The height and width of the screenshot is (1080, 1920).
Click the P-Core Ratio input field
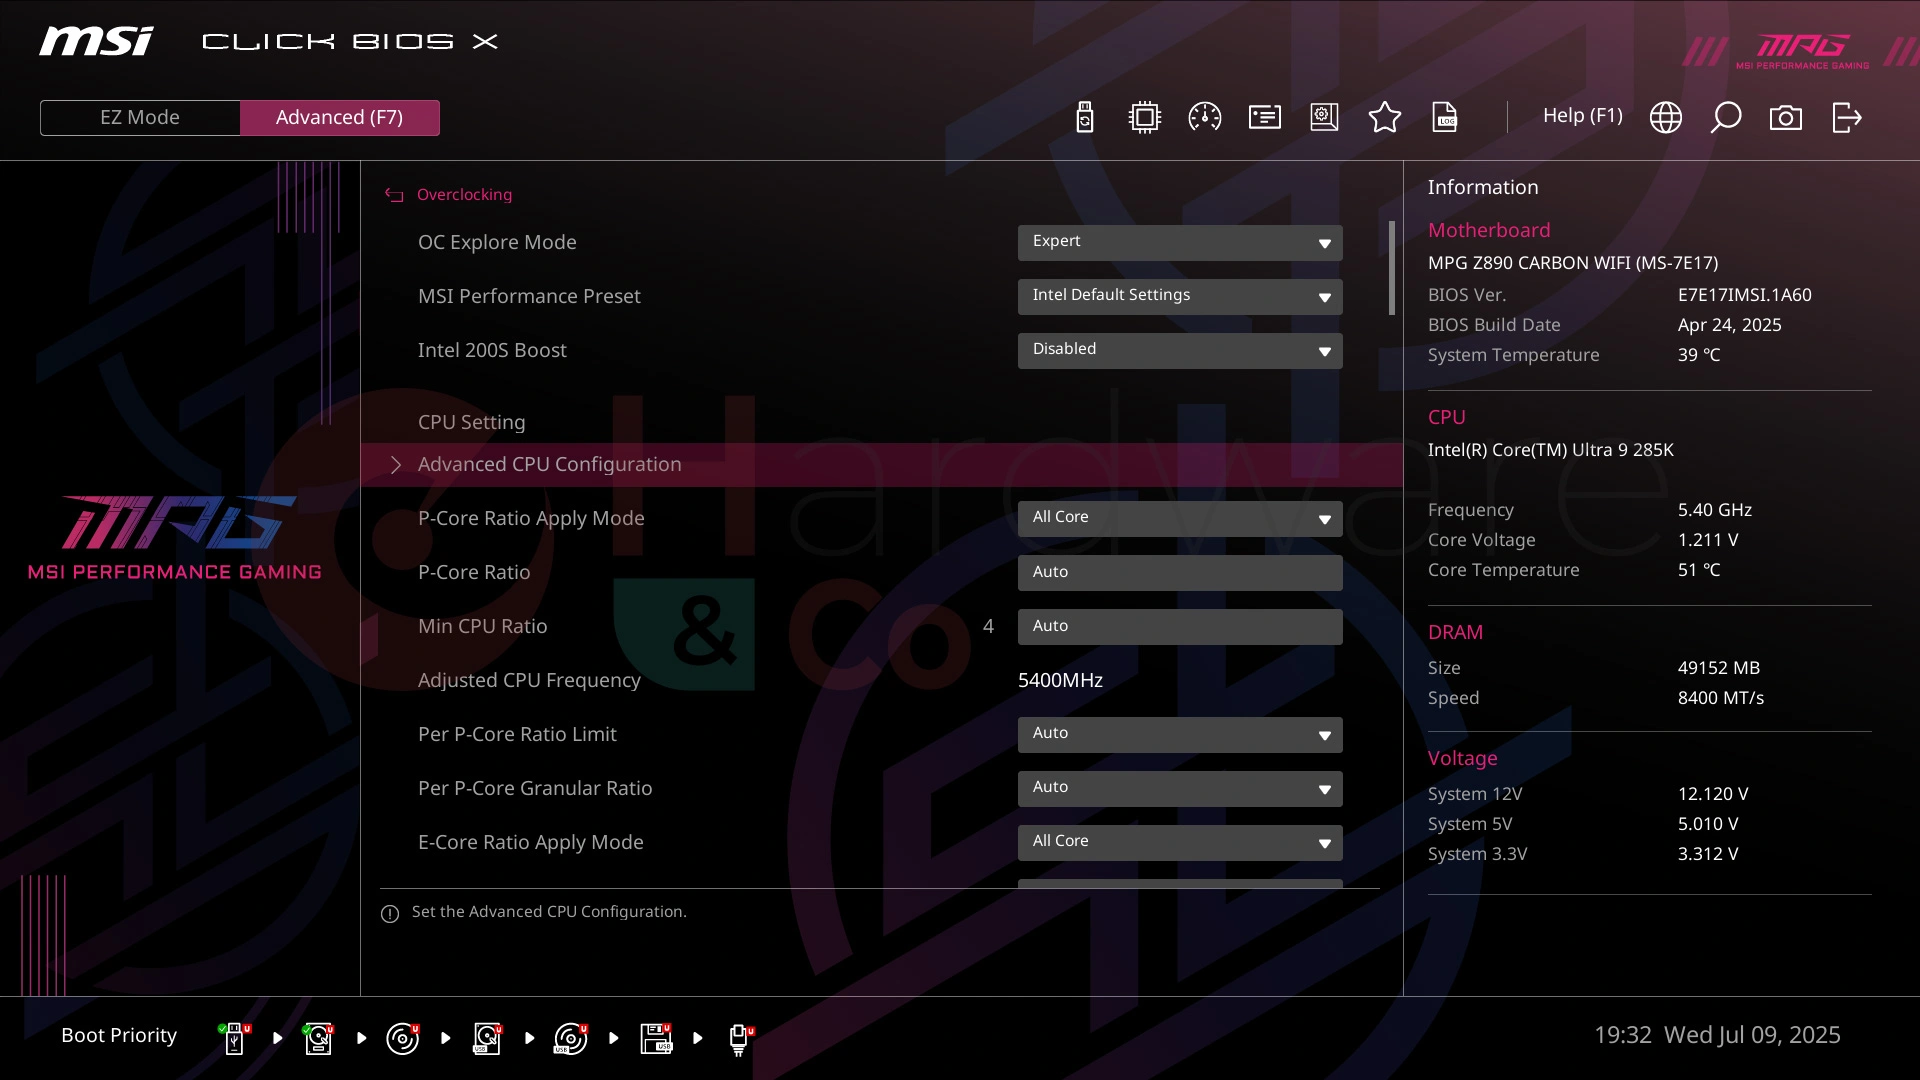pos(1180,572)
